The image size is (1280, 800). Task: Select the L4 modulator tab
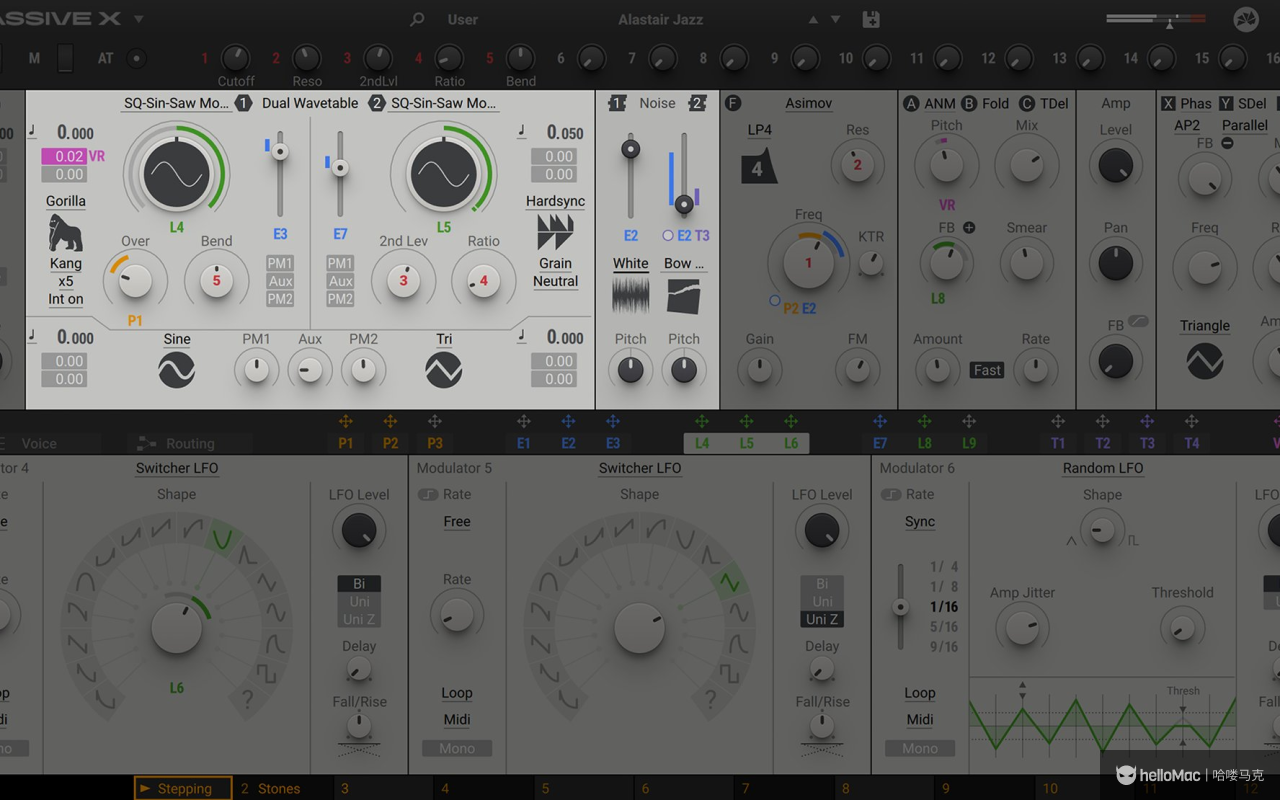click(x=702, y=443)
